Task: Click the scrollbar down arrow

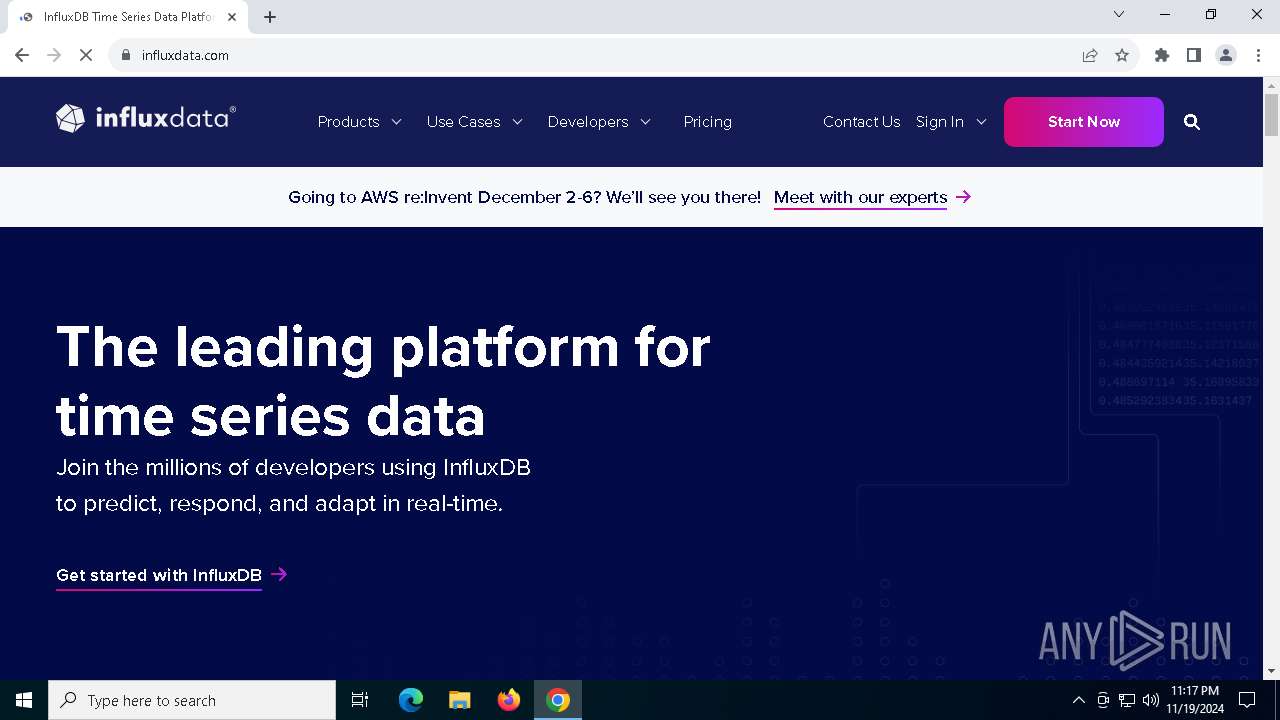Action: click(1271, 671)
